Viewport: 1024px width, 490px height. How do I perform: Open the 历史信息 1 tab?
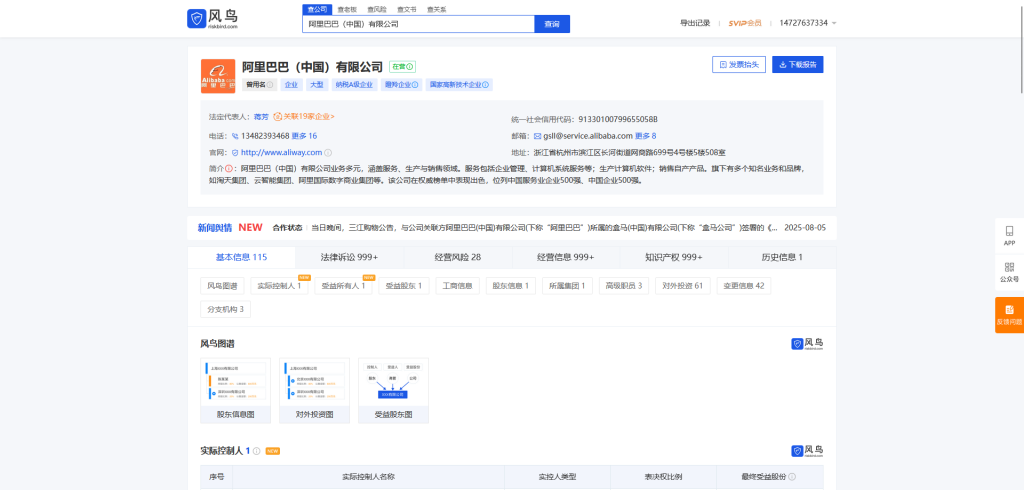click(782, 257)
